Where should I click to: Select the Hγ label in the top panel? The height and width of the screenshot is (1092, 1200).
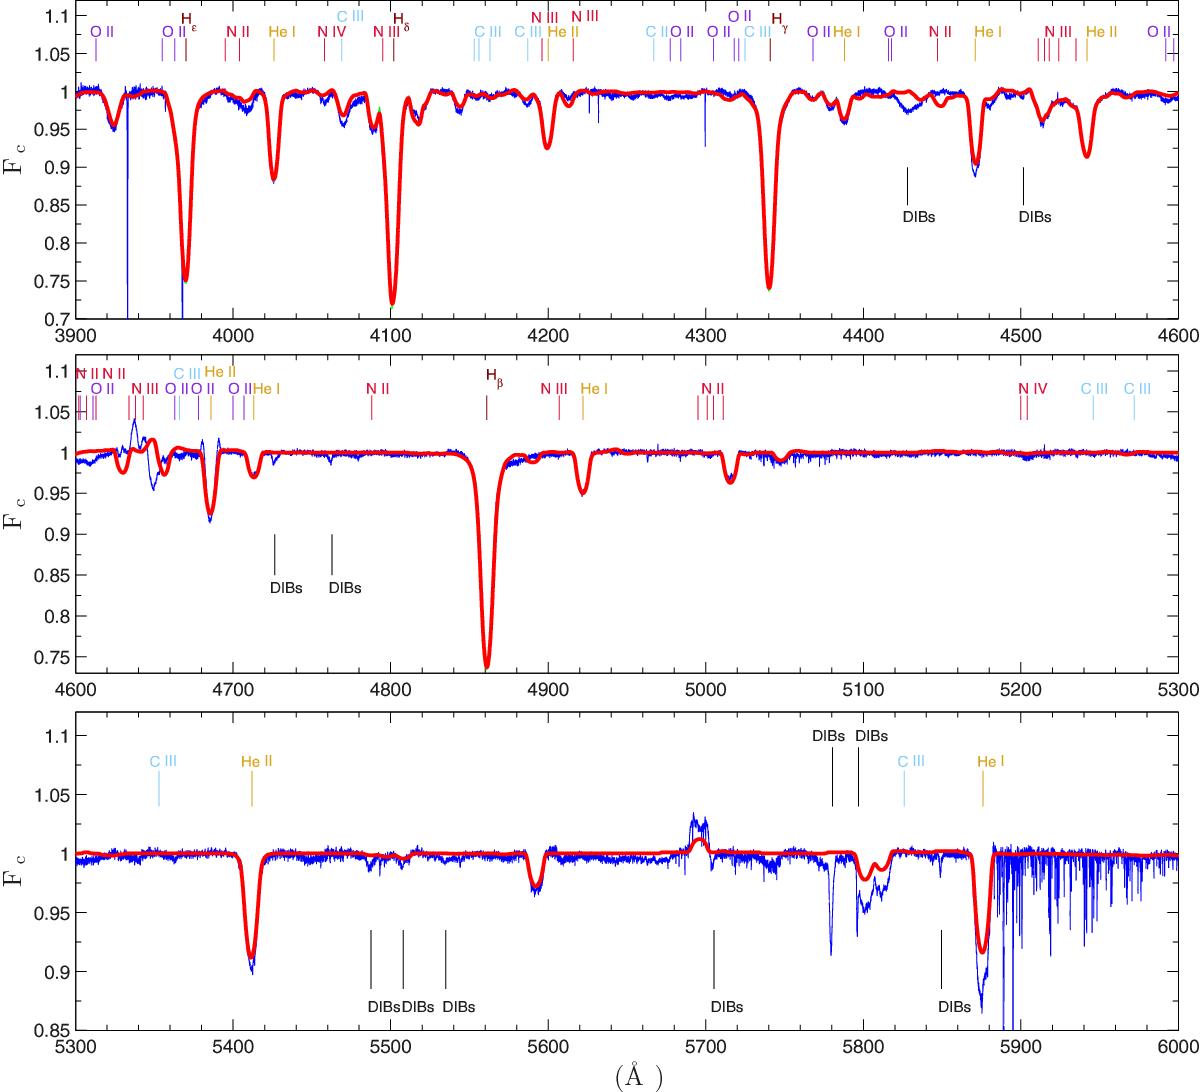coord(779,19)
